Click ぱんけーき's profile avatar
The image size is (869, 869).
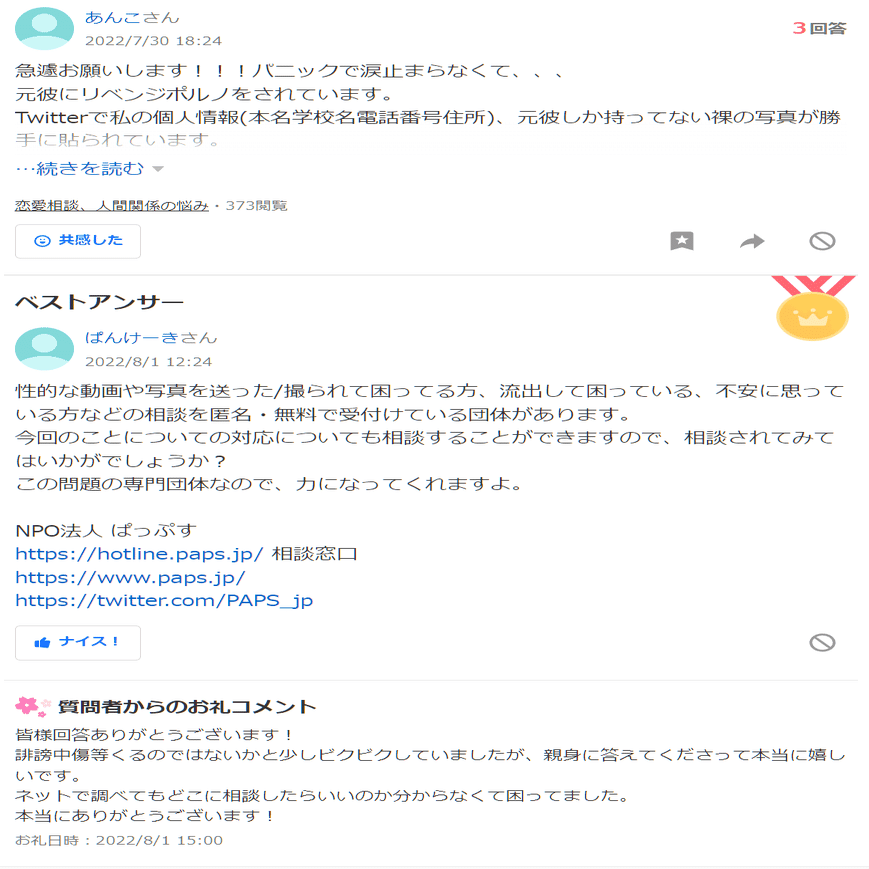pyautogui.click(x=44, y=349)
